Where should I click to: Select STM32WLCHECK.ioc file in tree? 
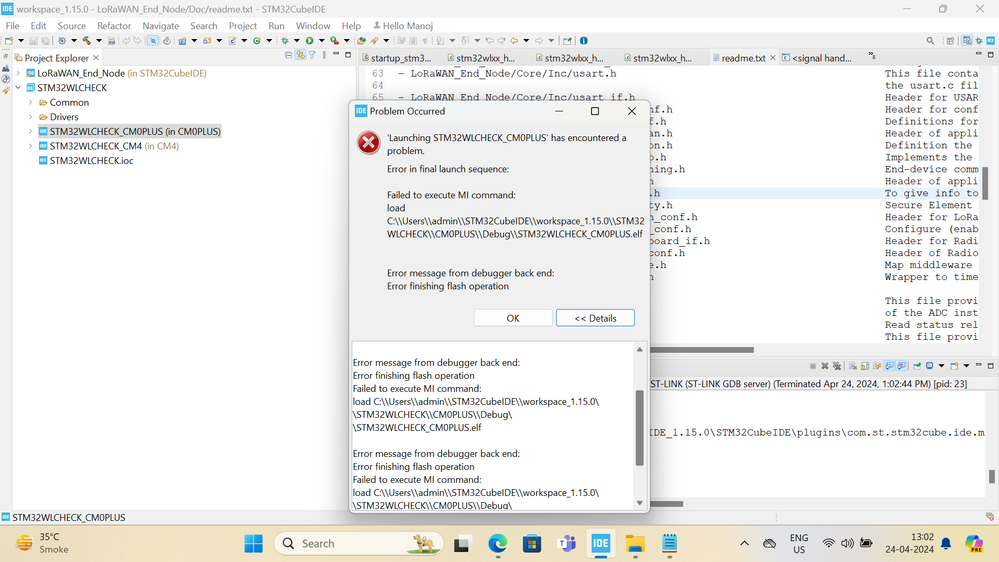click(x=92, y=161)
